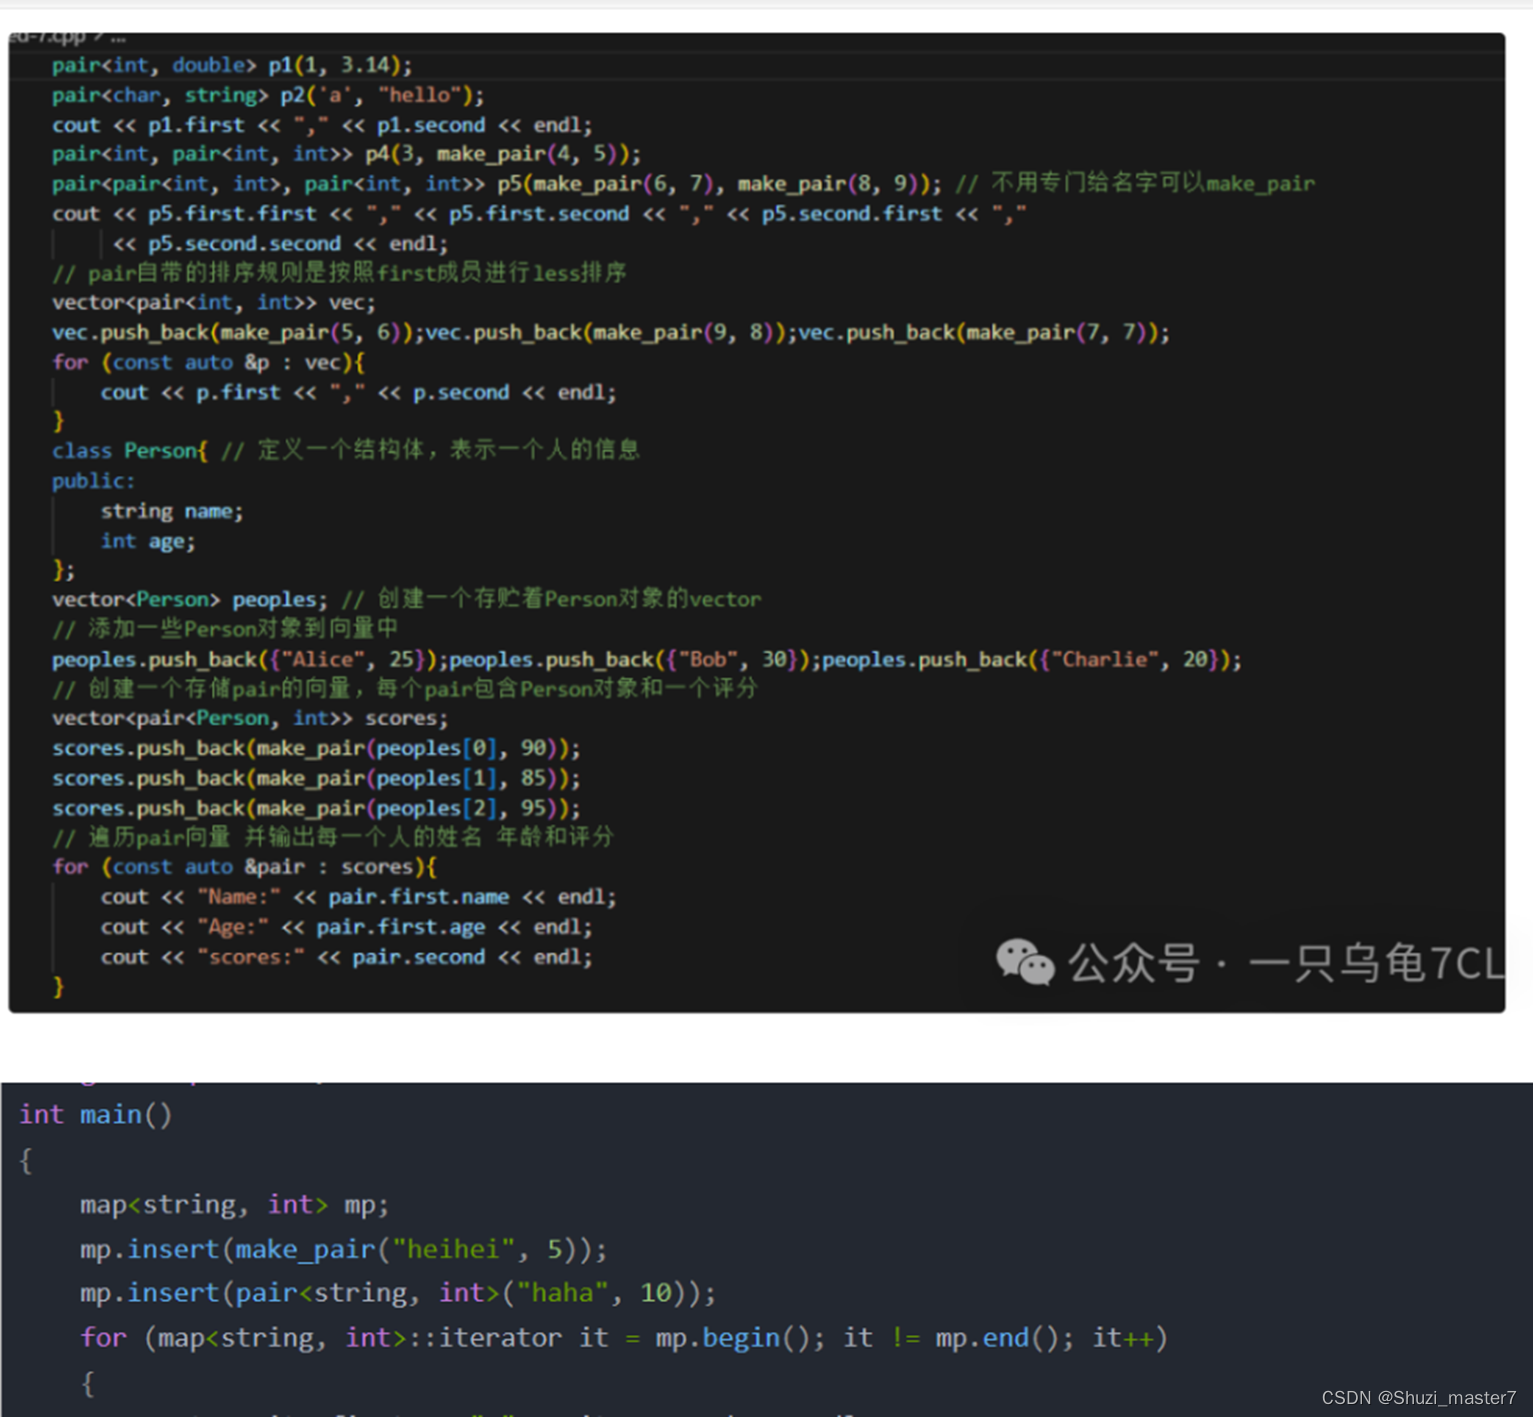Select the for loop iterating over scores
The width and height of the screenshot is (1533, 1417).
click(x=243, y=866)
